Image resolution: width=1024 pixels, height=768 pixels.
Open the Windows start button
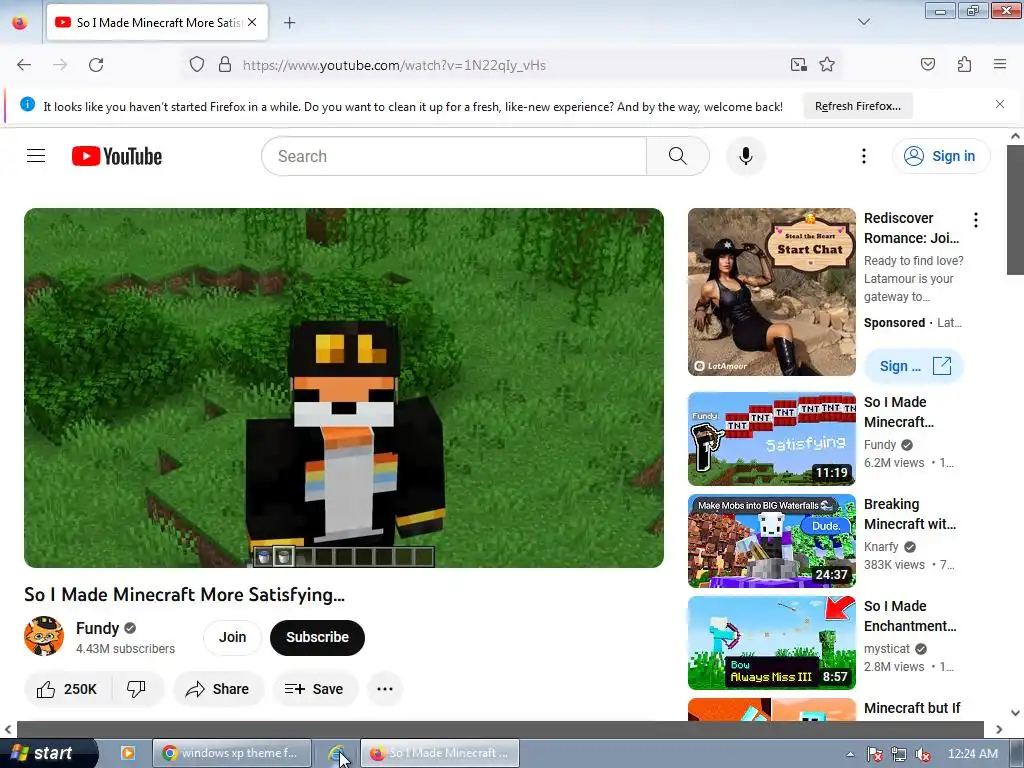pyautogui.click(x=48, y=753)
